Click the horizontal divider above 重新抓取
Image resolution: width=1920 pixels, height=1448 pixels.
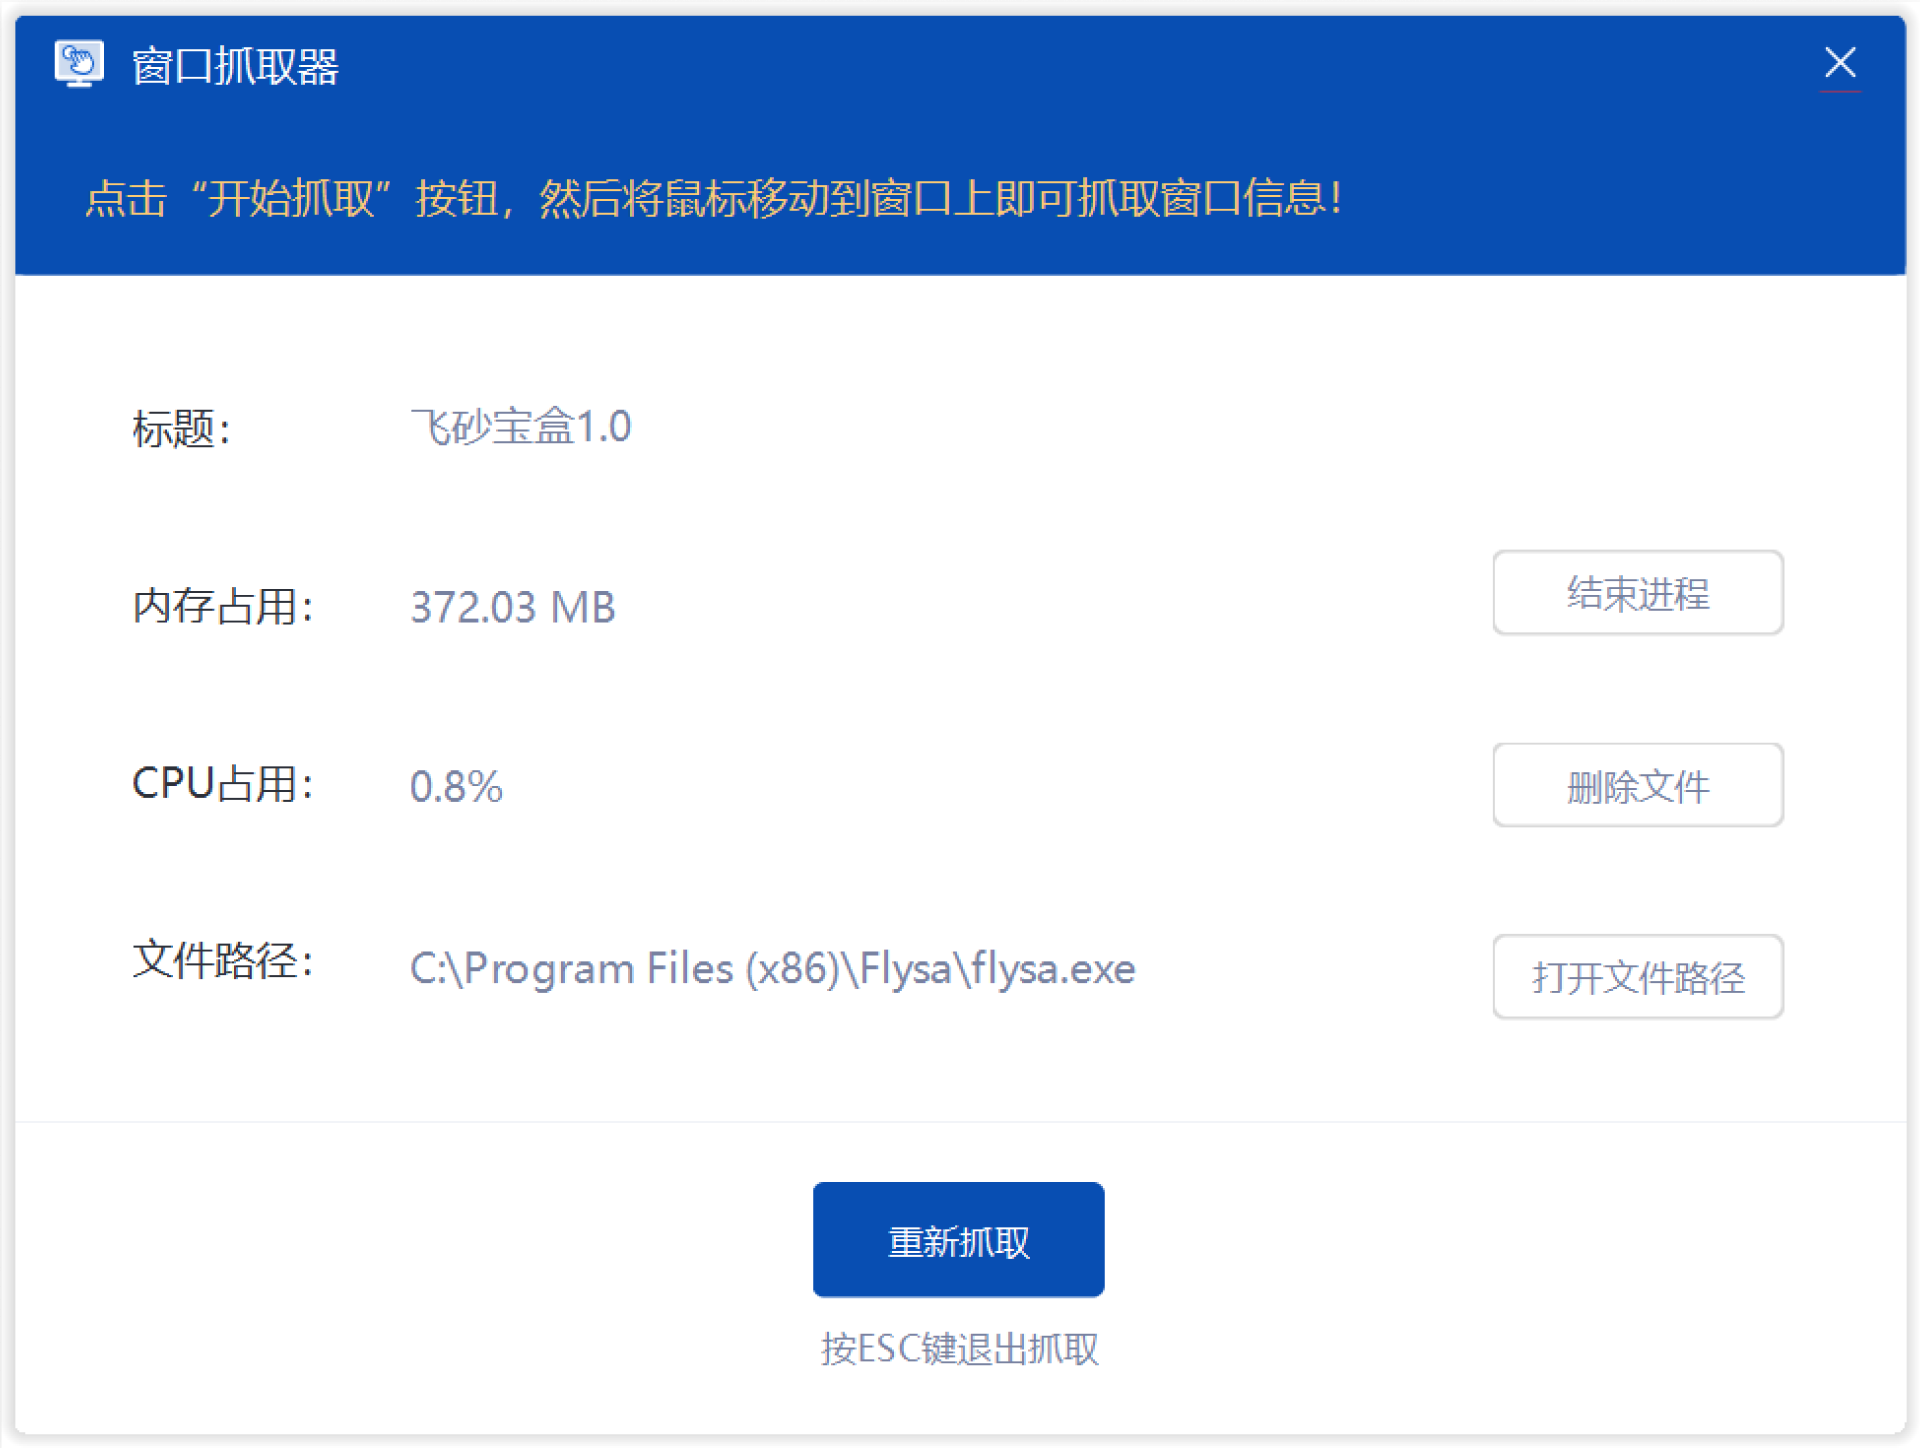click(x=960, y=1121)
